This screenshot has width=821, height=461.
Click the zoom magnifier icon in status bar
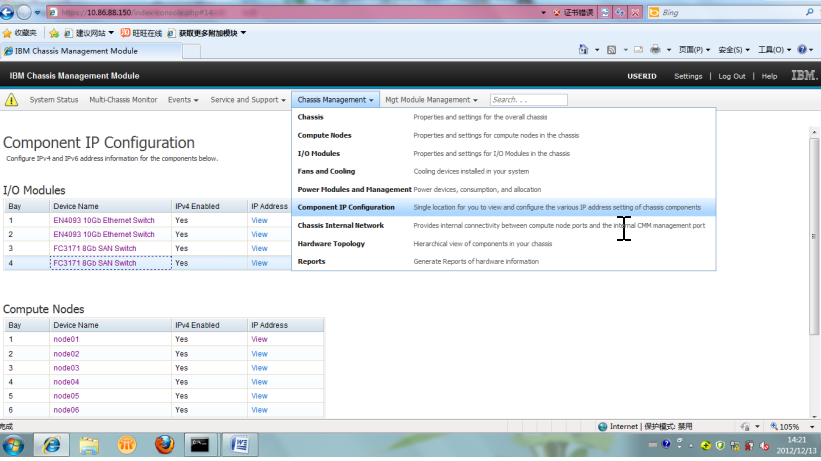click(774, 426)
